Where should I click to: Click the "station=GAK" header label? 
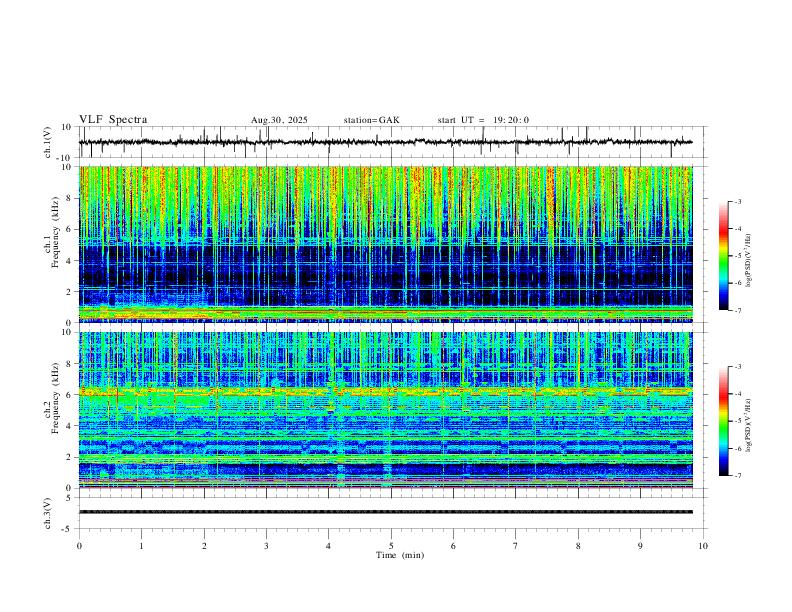point(371,120)
